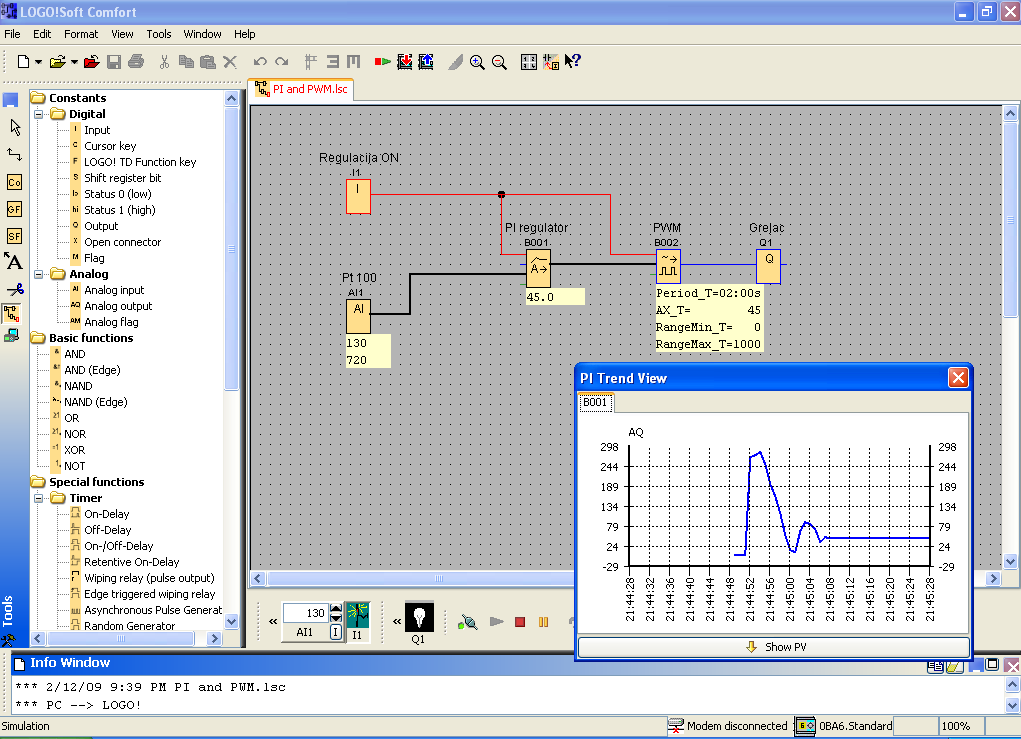Click the simulation start play button

tap(497, 622)
